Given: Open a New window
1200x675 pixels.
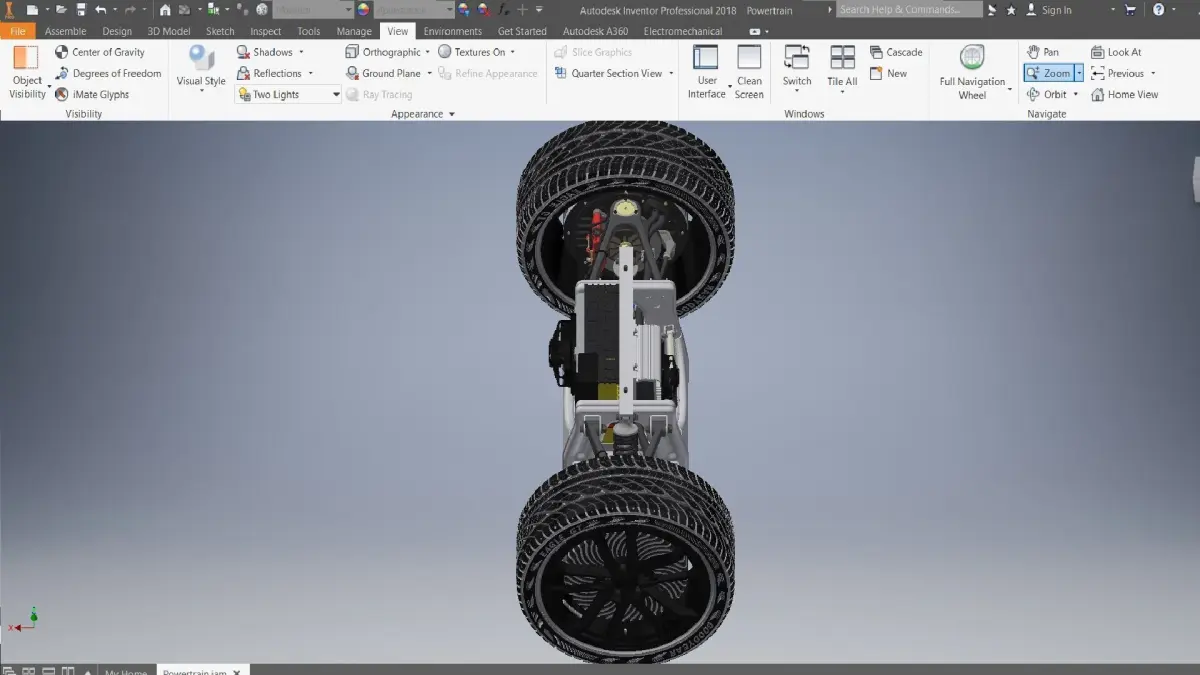Looking at the screenshot, I should 888,73.
